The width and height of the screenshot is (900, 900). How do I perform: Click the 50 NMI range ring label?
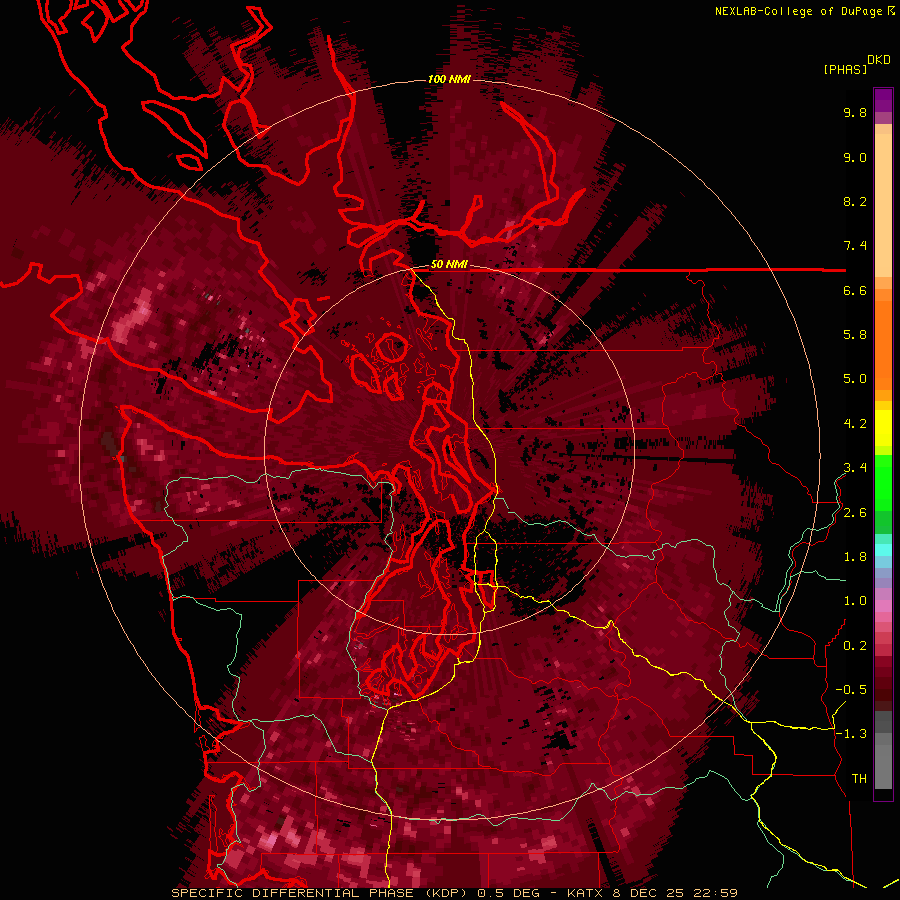pos(449,265)
